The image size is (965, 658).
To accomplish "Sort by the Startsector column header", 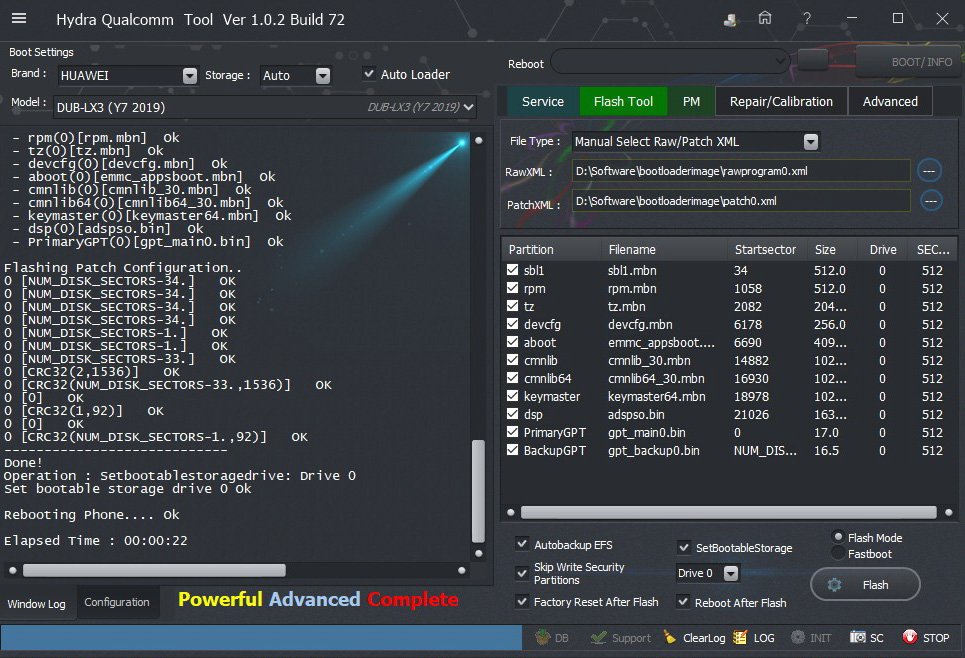I will coord(767,249).
